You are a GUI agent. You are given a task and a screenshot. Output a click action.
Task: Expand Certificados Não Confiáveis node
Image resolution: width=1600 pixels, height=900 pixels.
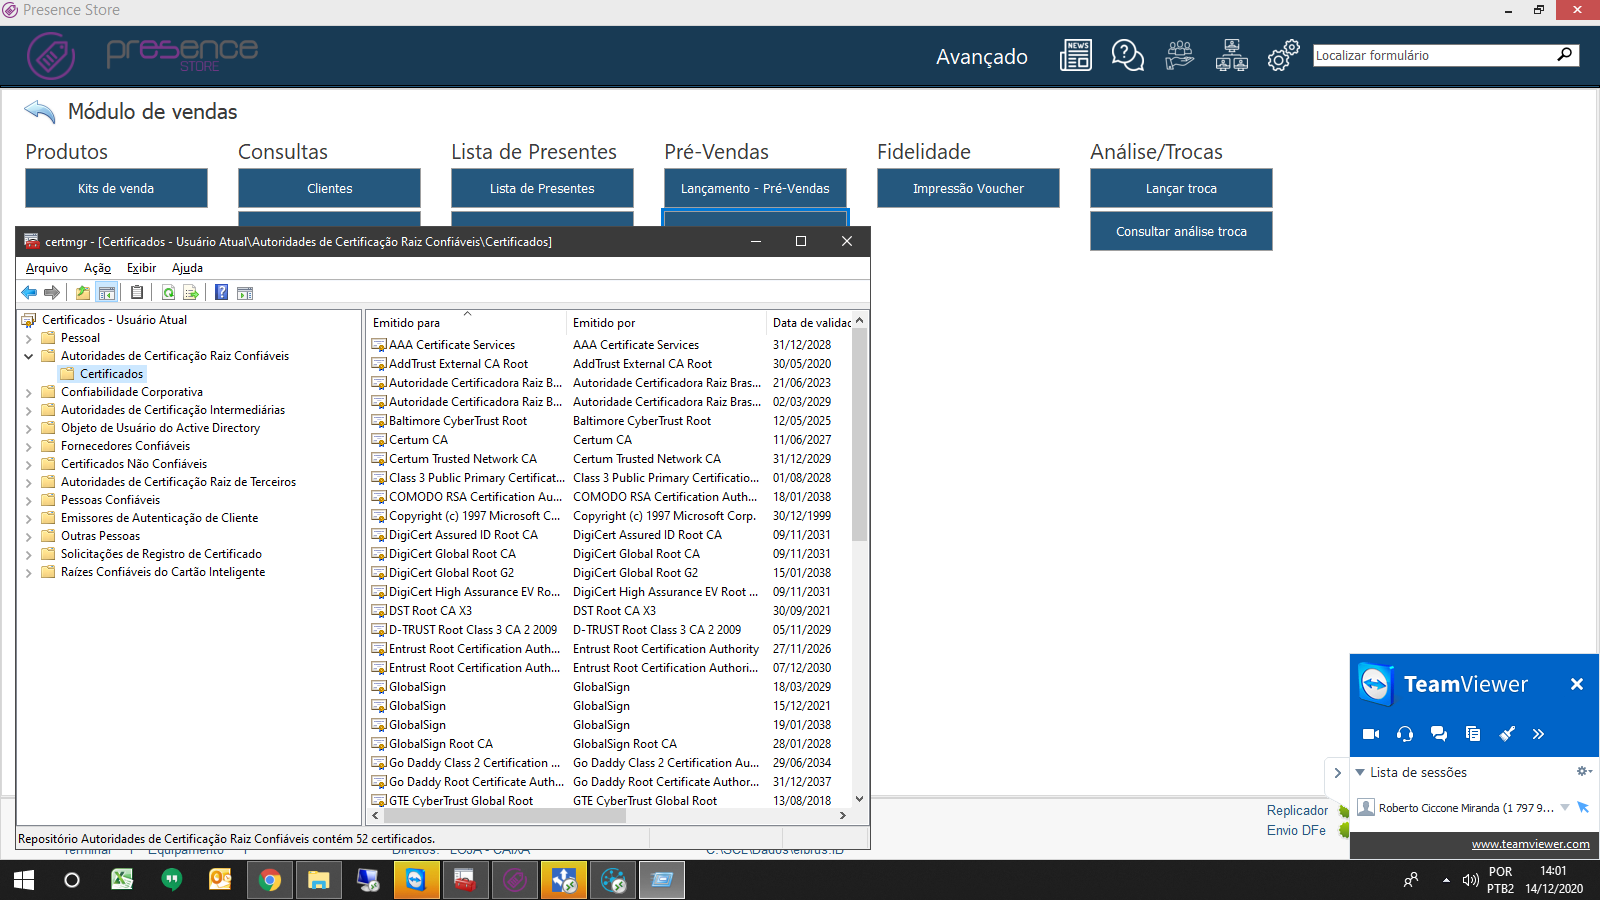29,465
